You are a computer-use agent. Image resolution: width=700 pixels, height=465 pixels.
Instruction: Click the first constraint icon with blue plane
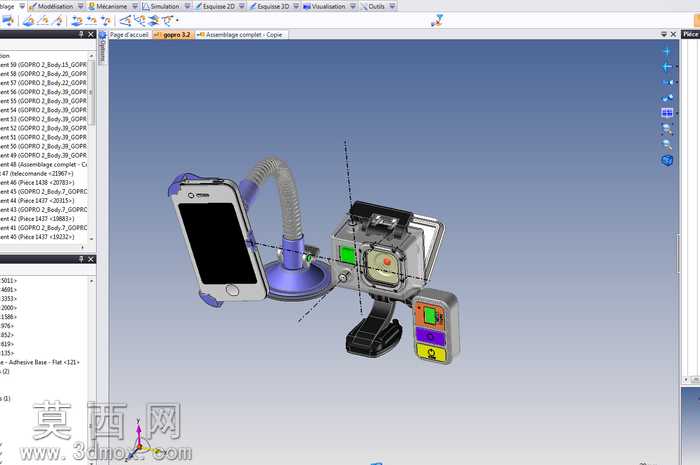tap(28, 21)
